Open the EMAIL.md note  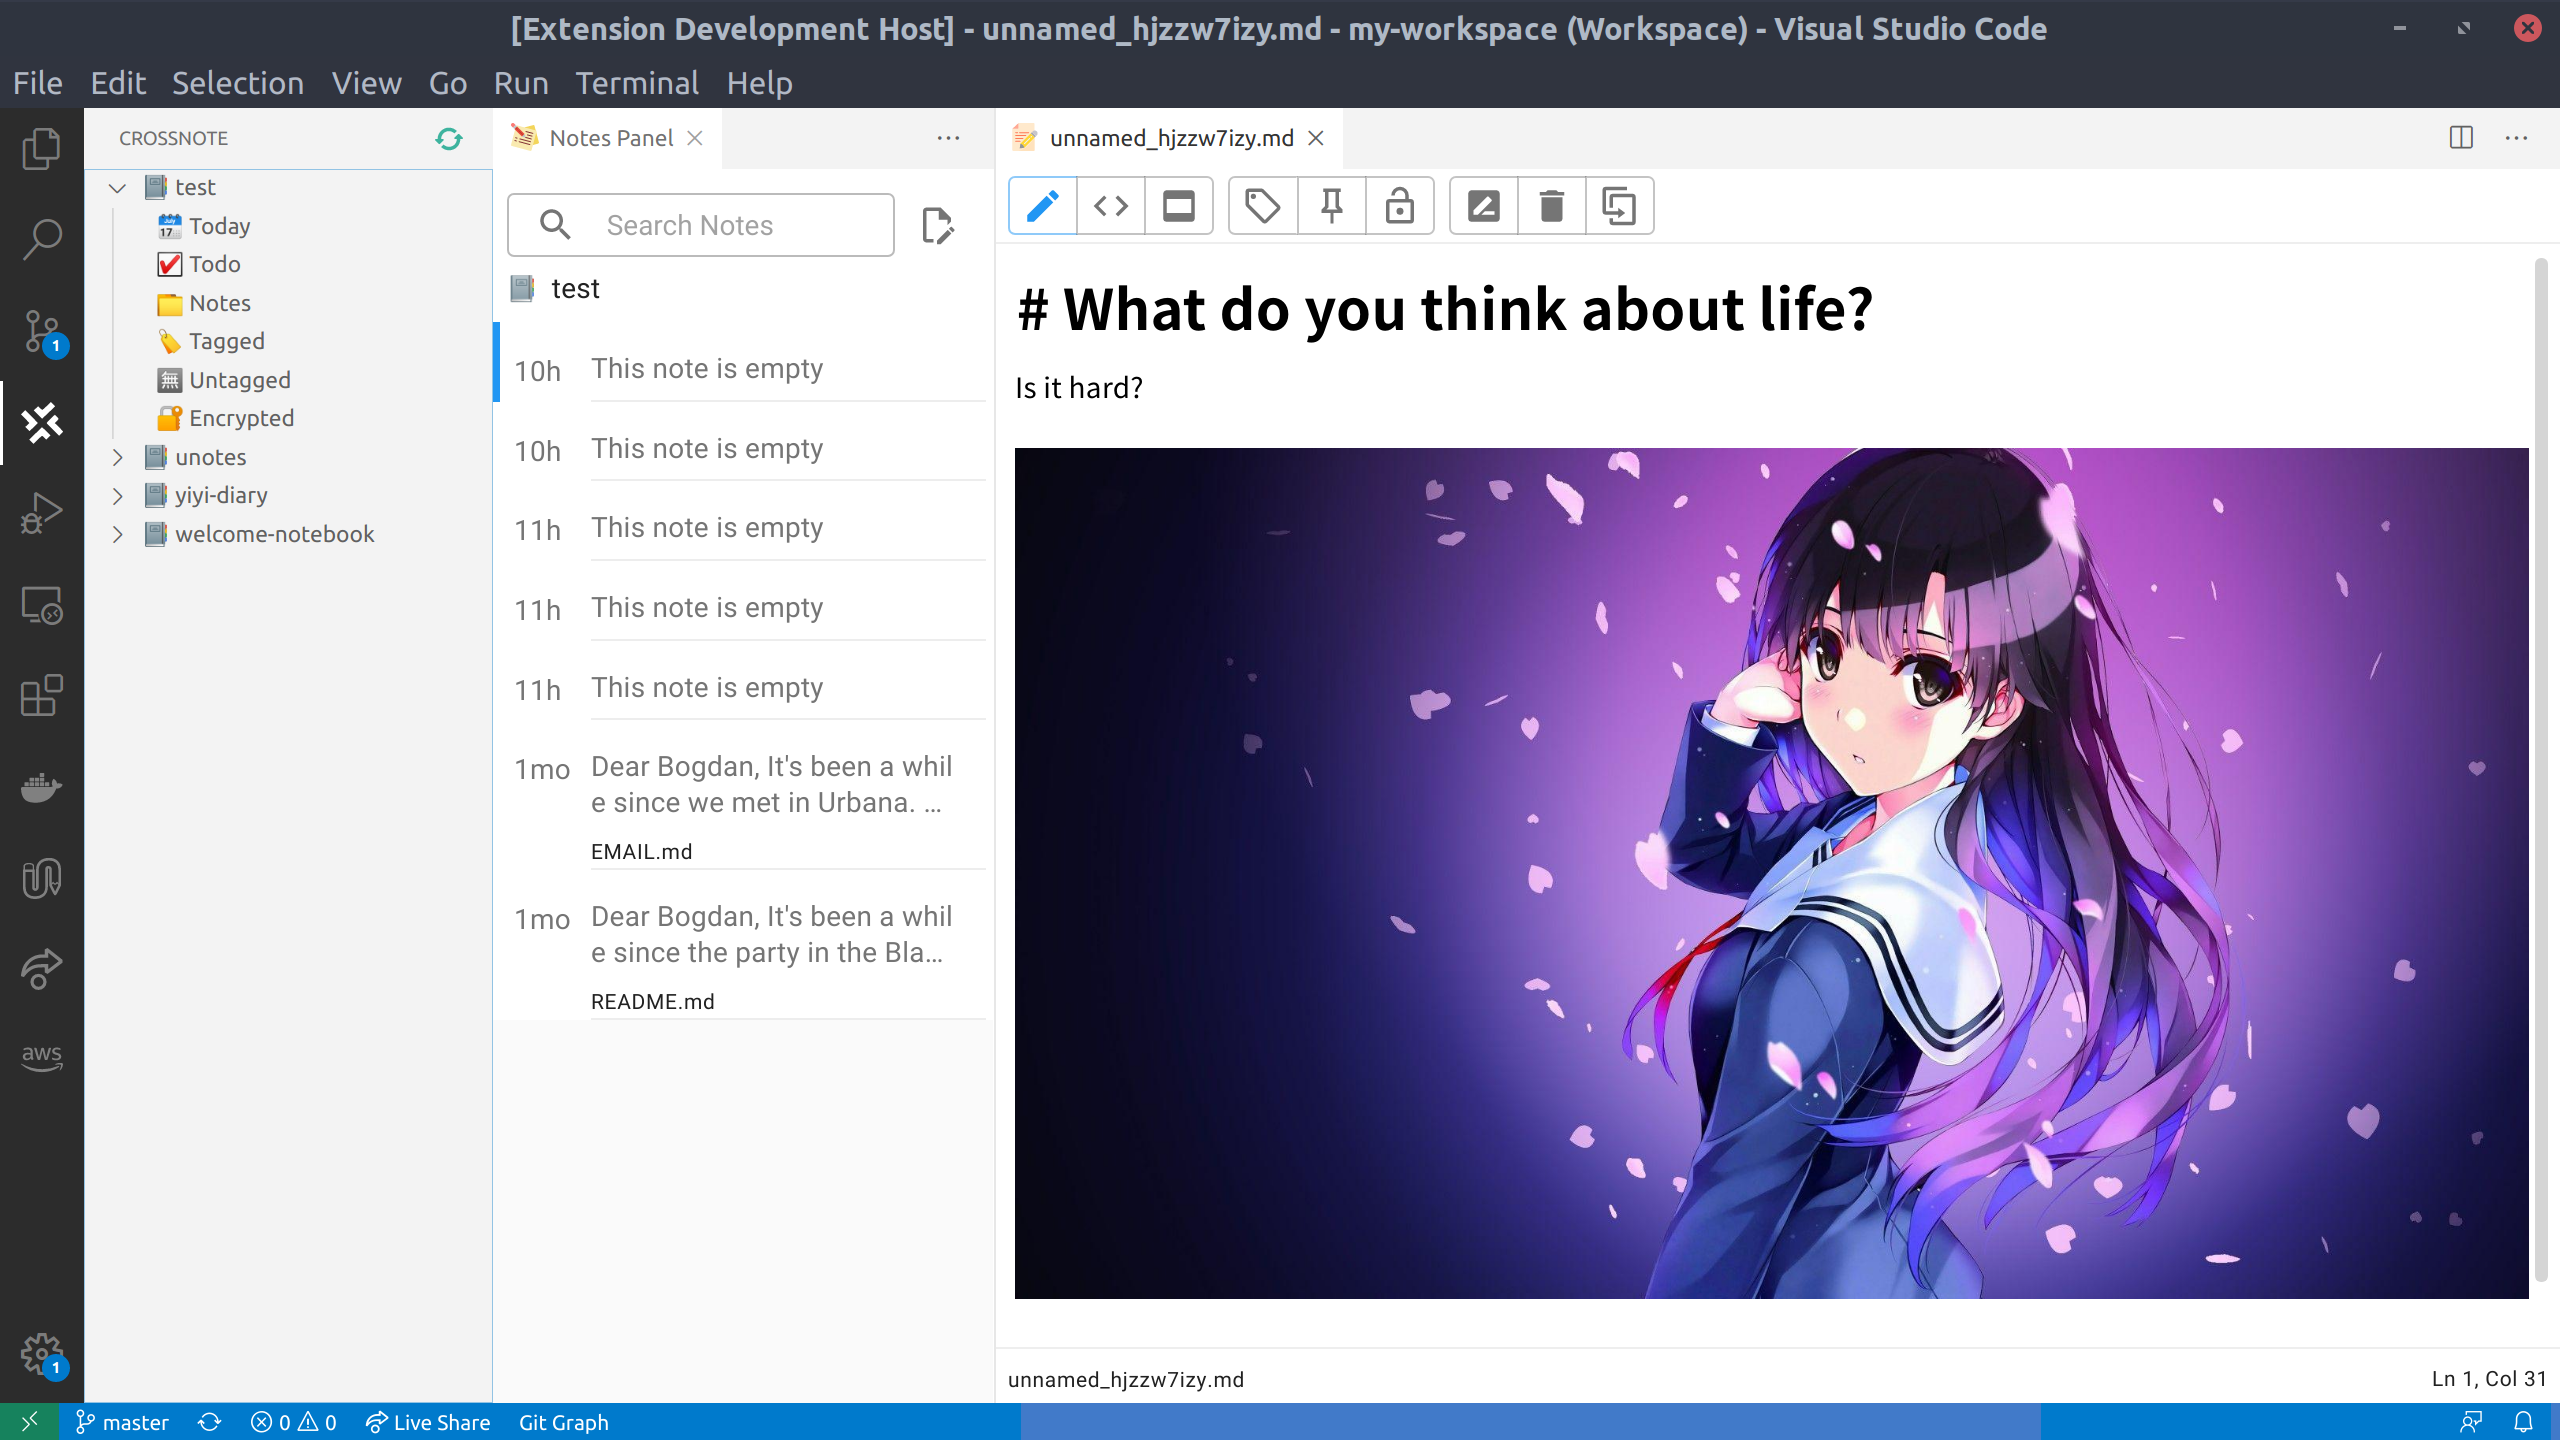tap(742, 806)
